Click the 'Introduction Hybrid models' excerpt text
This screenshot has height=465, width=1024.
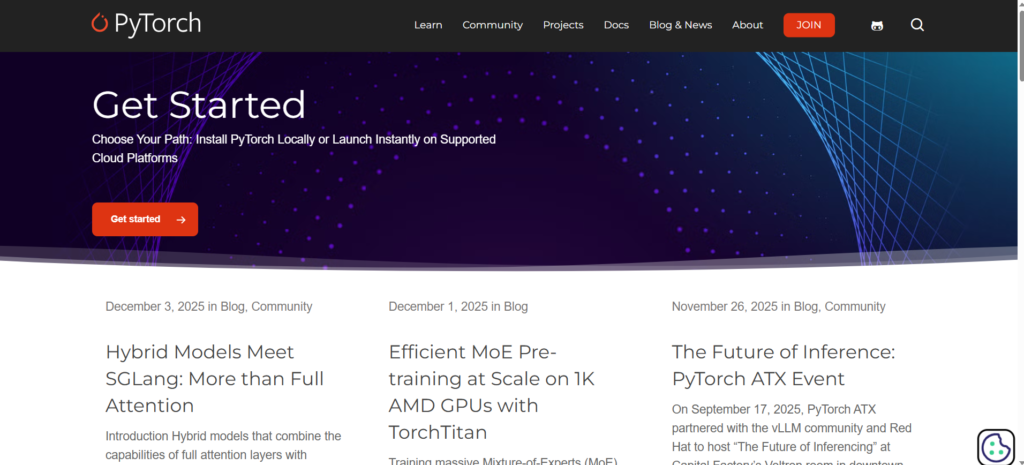coord(223,447)
